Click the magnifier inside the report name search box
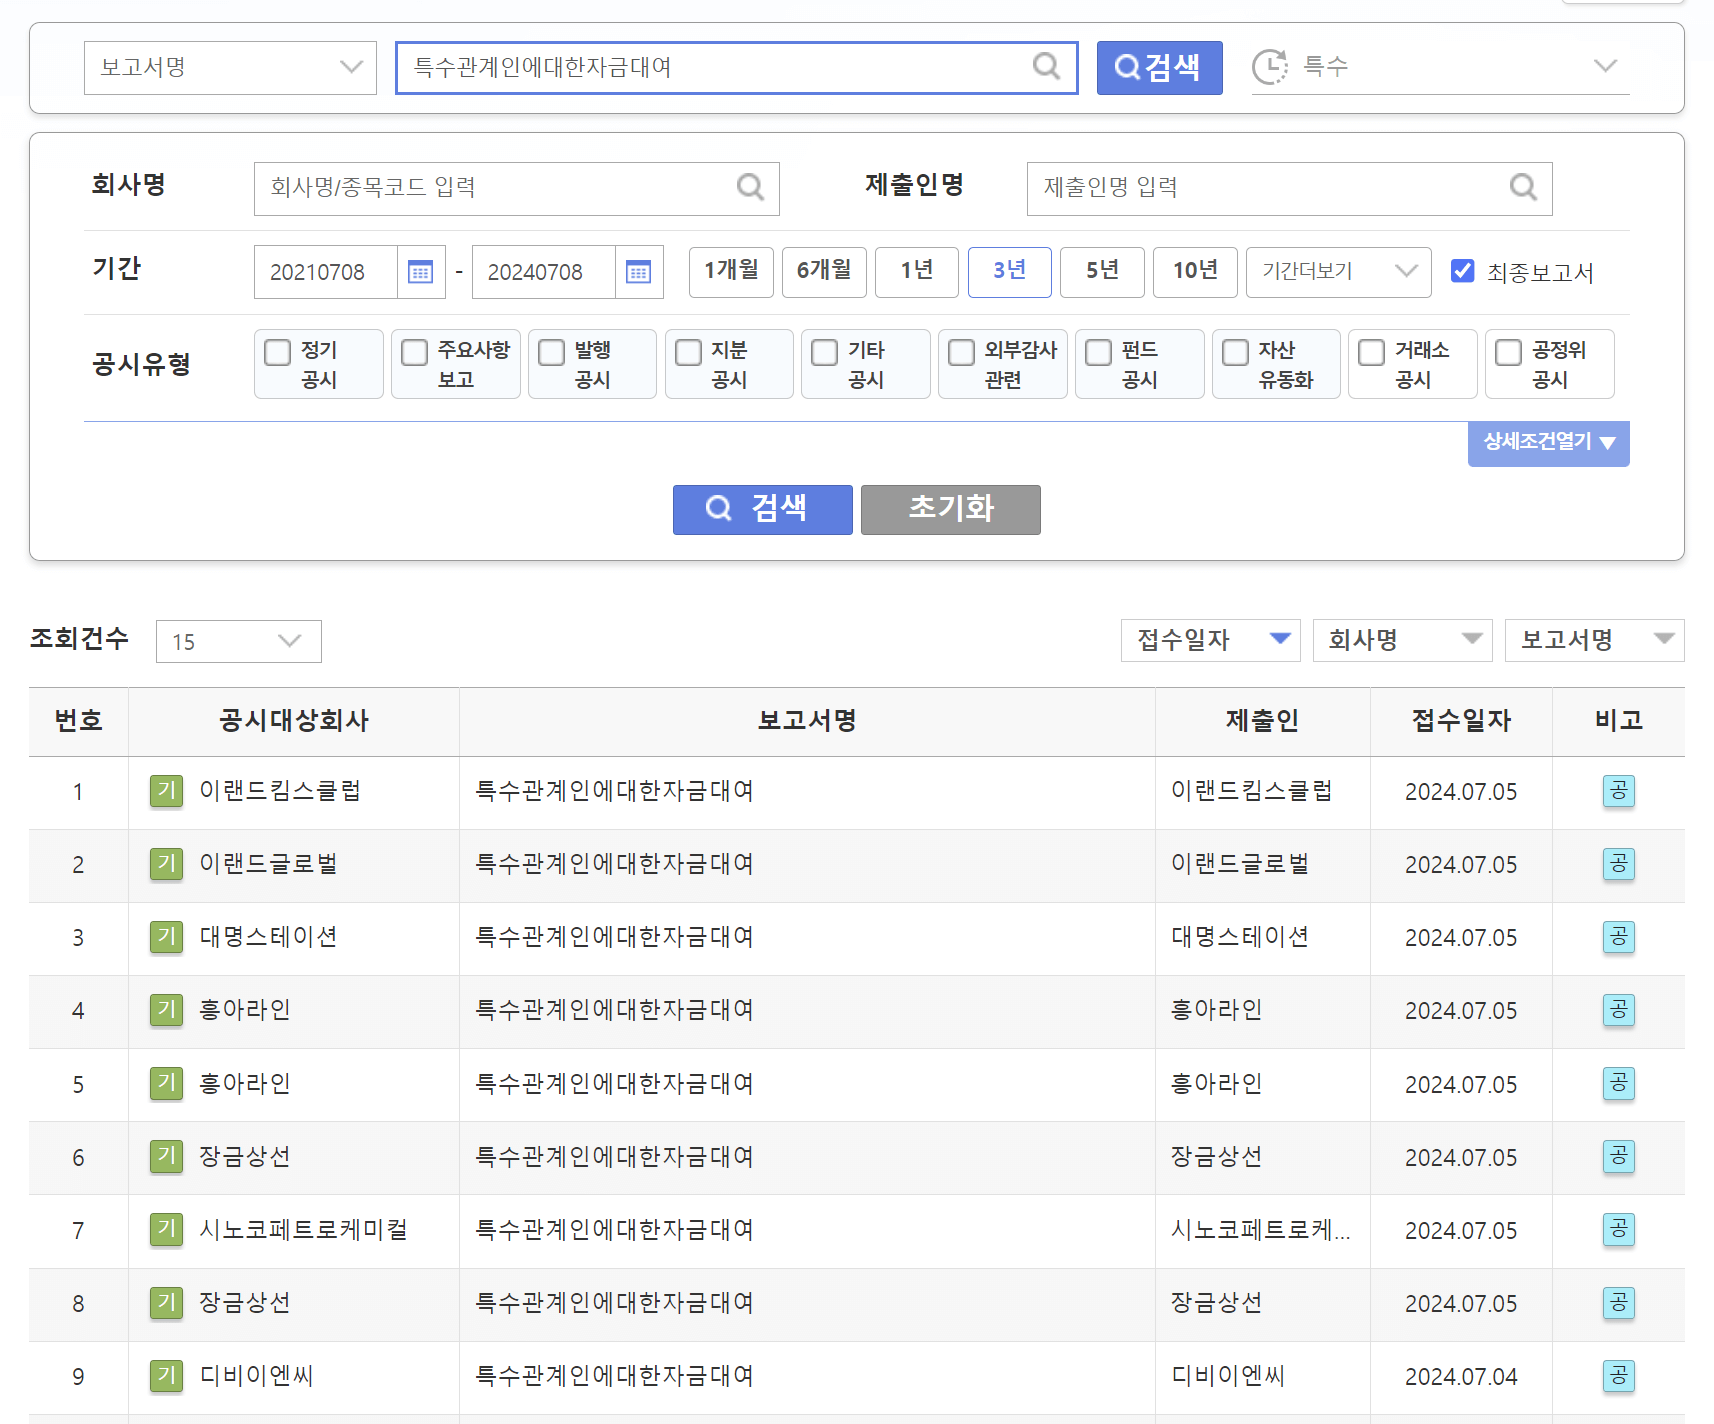 1046,67
